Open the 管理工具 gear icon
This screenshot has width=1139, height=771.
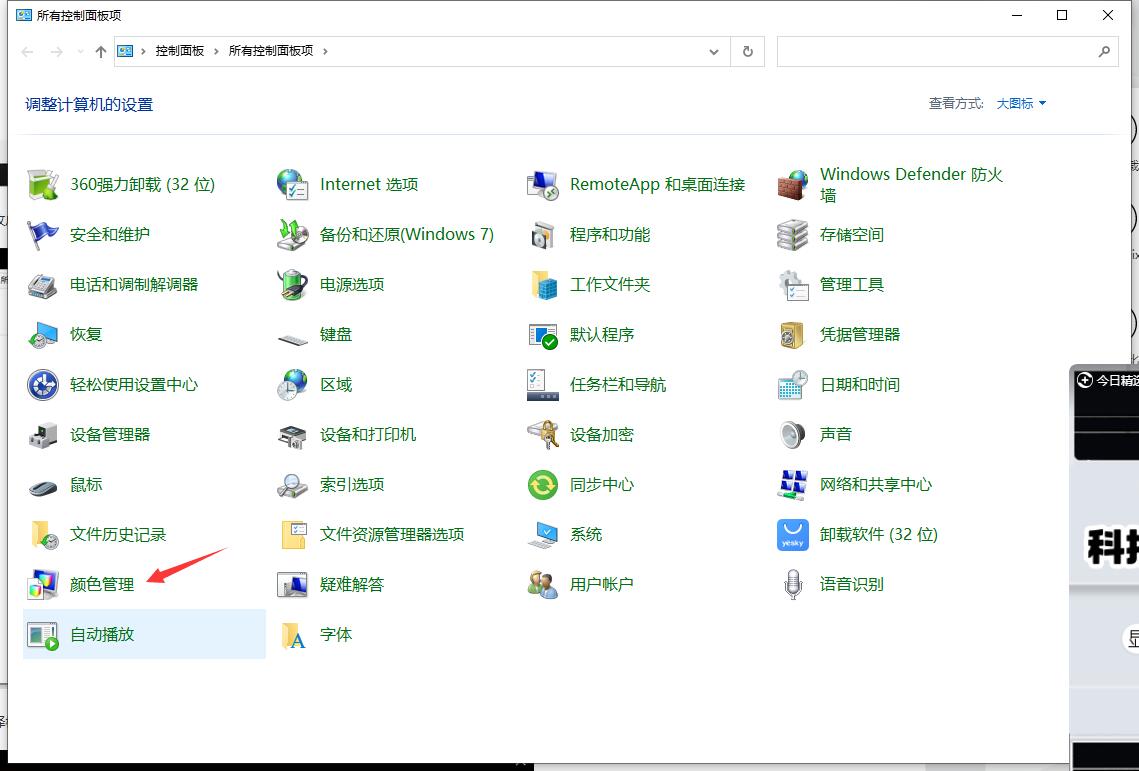[793, 285]
